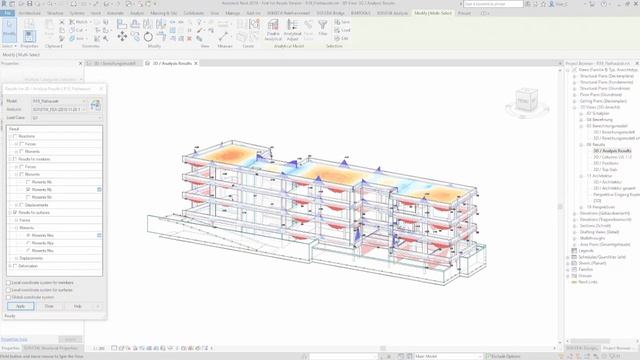Click the Save icon in quick access toolbar

[29, 4]
